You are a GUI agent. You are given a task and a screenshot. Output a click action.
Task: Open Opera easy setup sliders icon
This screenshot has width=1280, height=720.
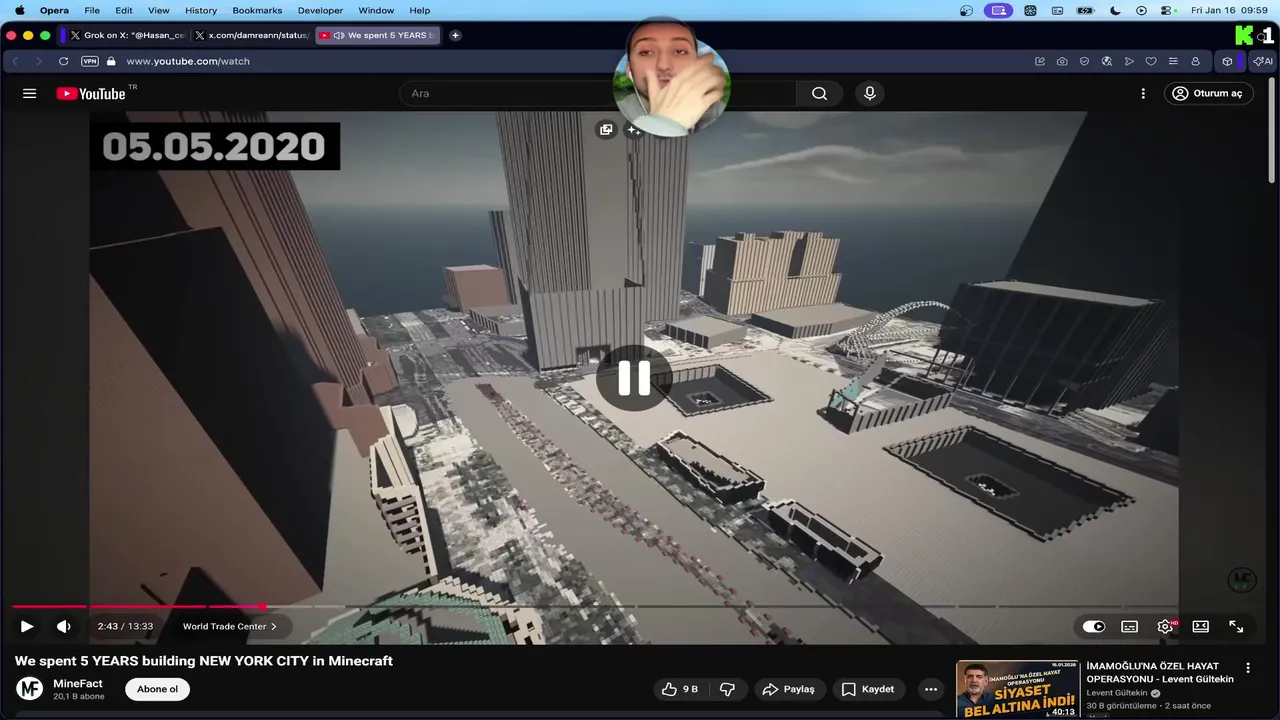click(x=1173, y=61)
